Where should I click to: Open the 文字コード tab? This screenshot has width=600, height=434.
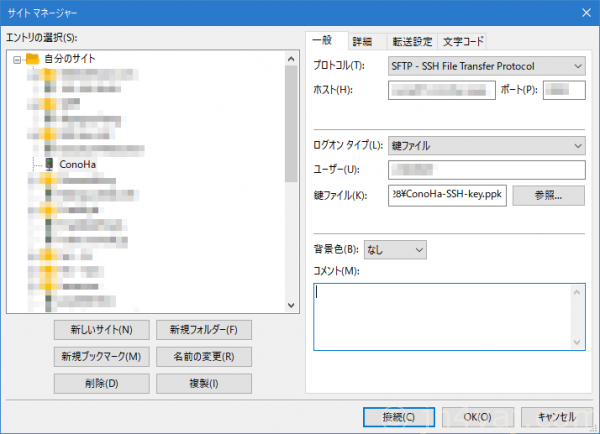pos(463,41)
